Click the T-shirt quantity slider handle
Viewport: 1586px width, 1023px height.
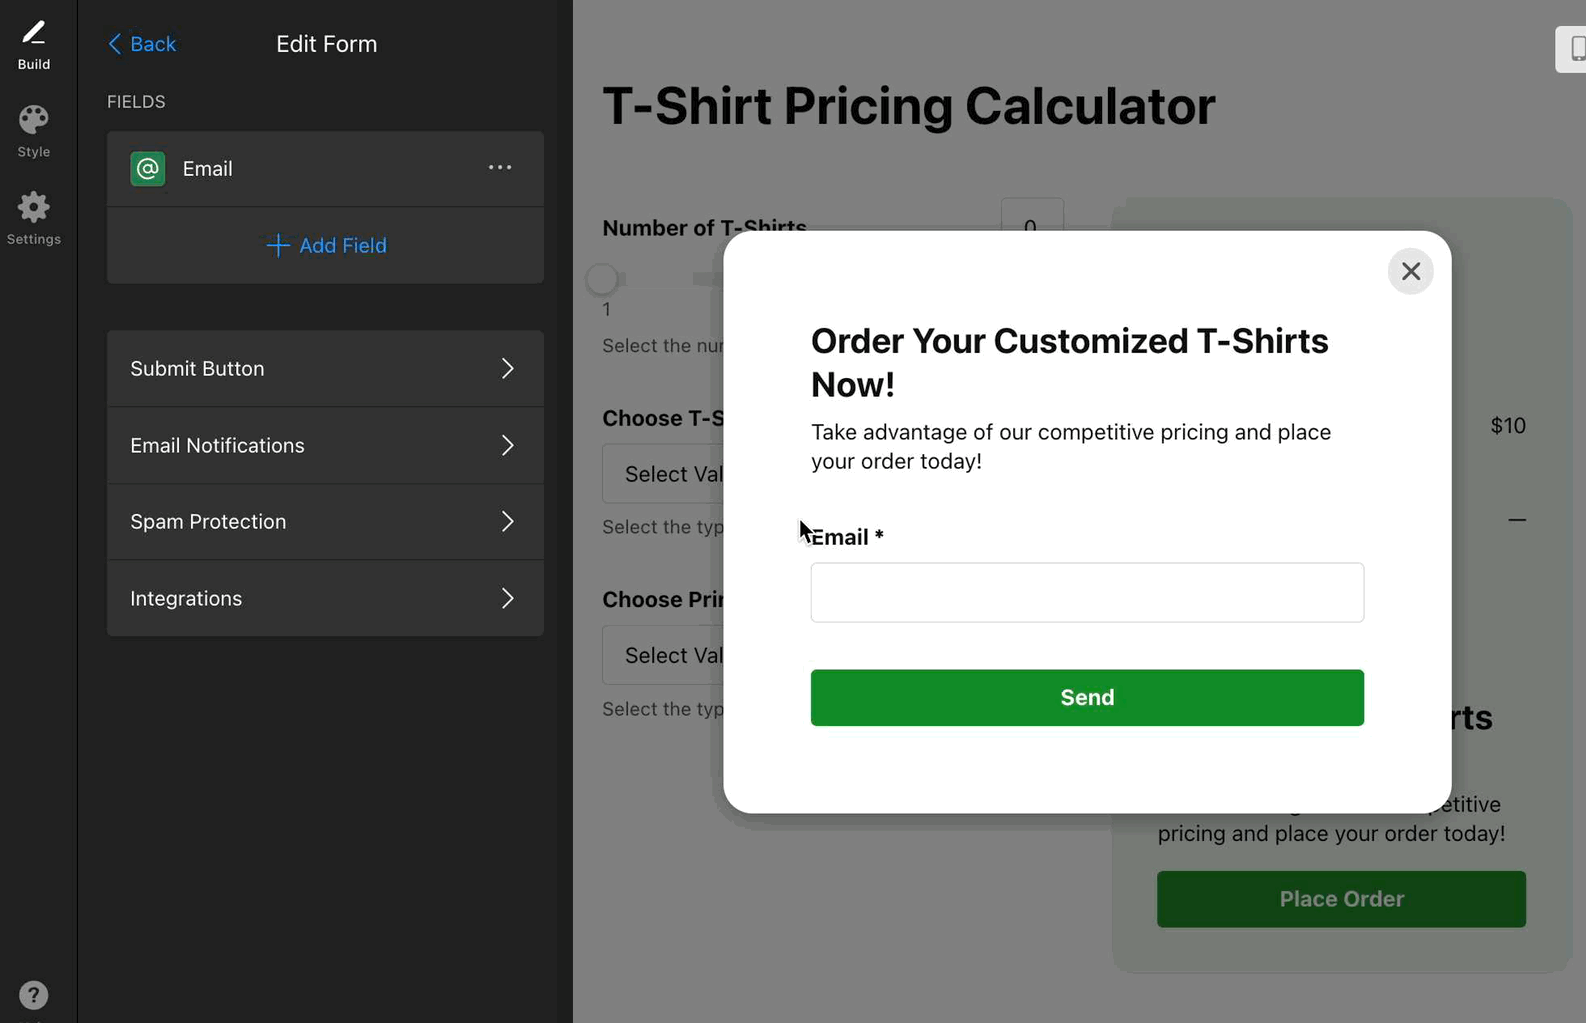point(602,279)
